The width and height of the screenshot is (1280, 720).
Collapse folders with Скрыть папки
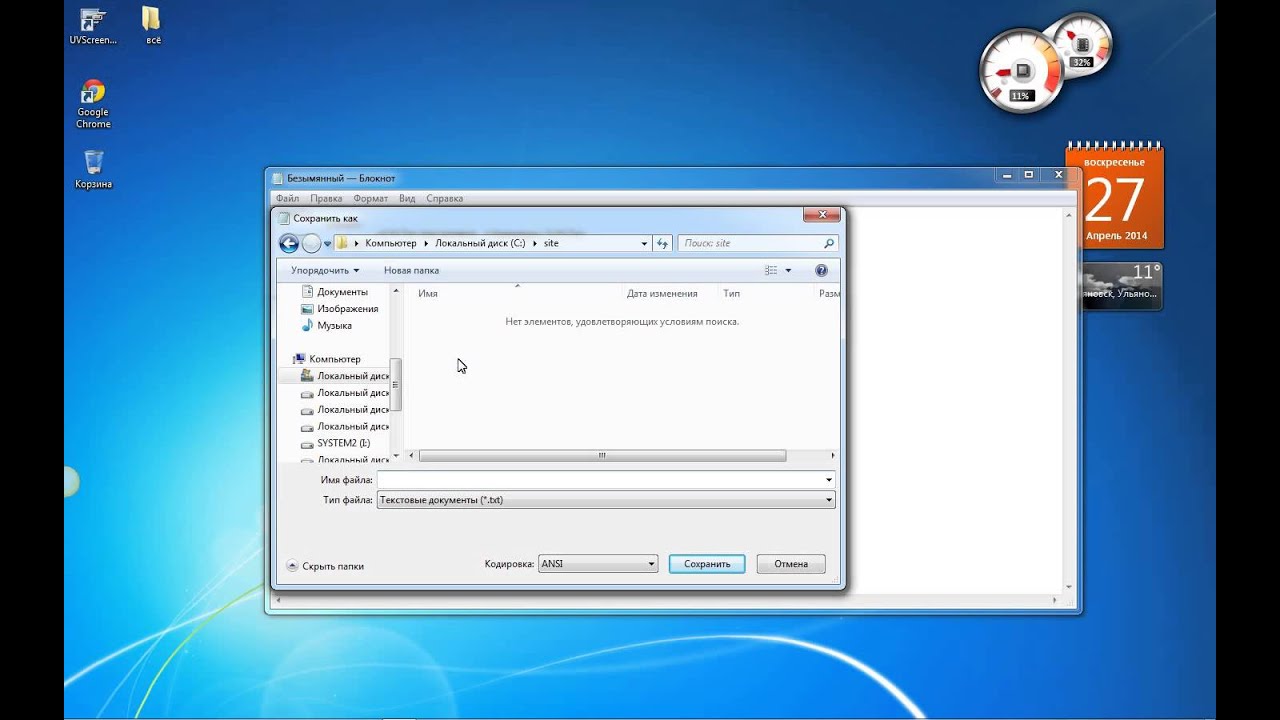tap(325, 566)
